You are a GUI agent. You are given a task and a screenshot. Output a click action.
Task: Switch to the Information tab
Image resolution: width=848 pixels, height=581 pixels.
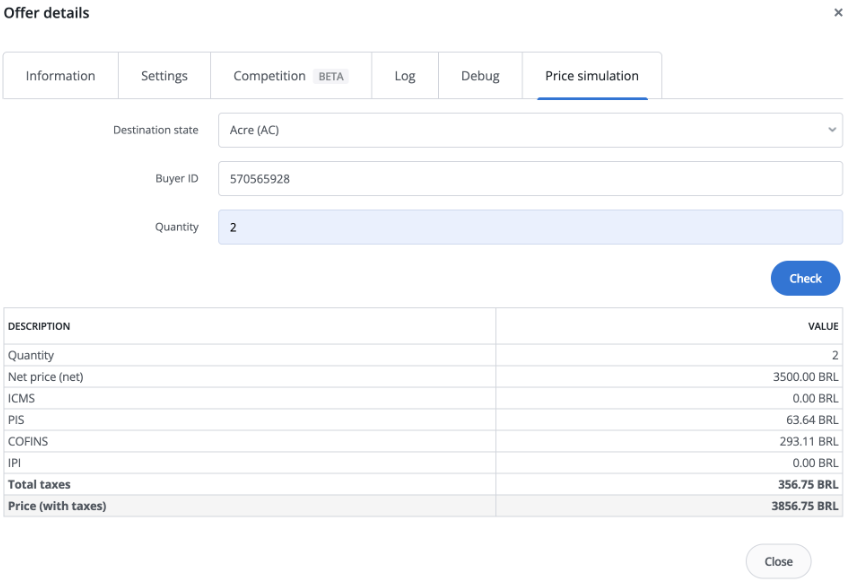click(x=60, y=76)
